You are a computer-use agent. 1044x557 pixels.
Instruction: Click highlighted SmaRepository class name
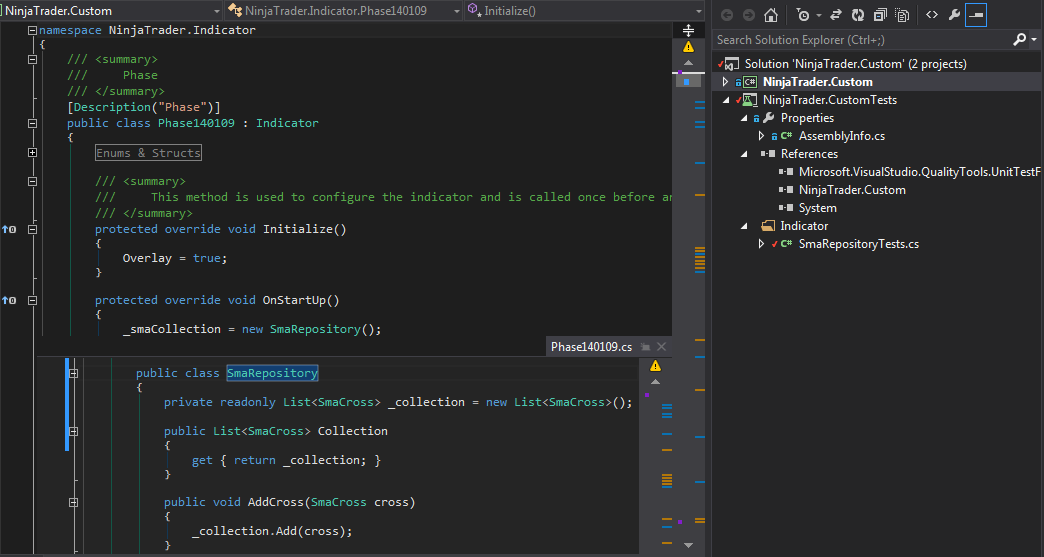(x=272, y=373)
